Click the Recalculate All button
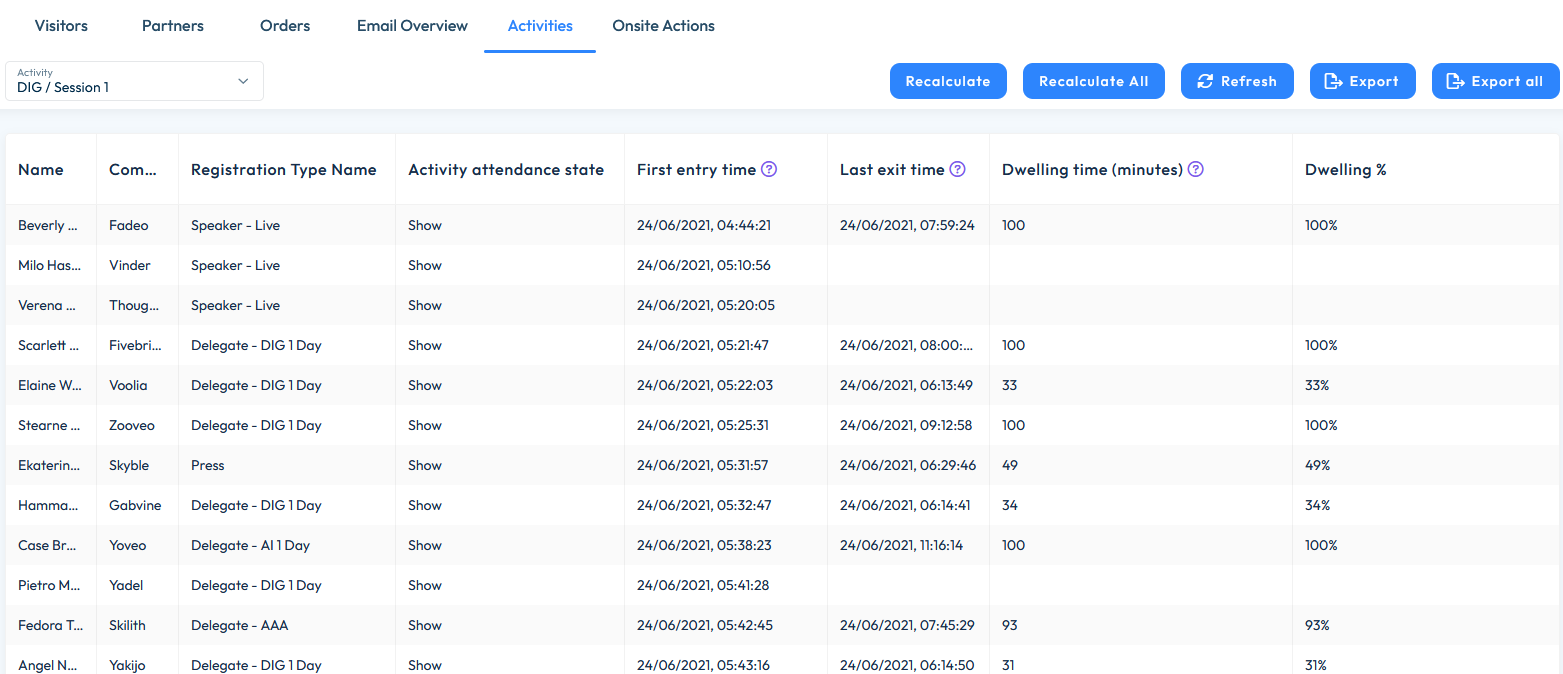The width and height of the screenshot is (1563, 674). (x=1093, y=81)
